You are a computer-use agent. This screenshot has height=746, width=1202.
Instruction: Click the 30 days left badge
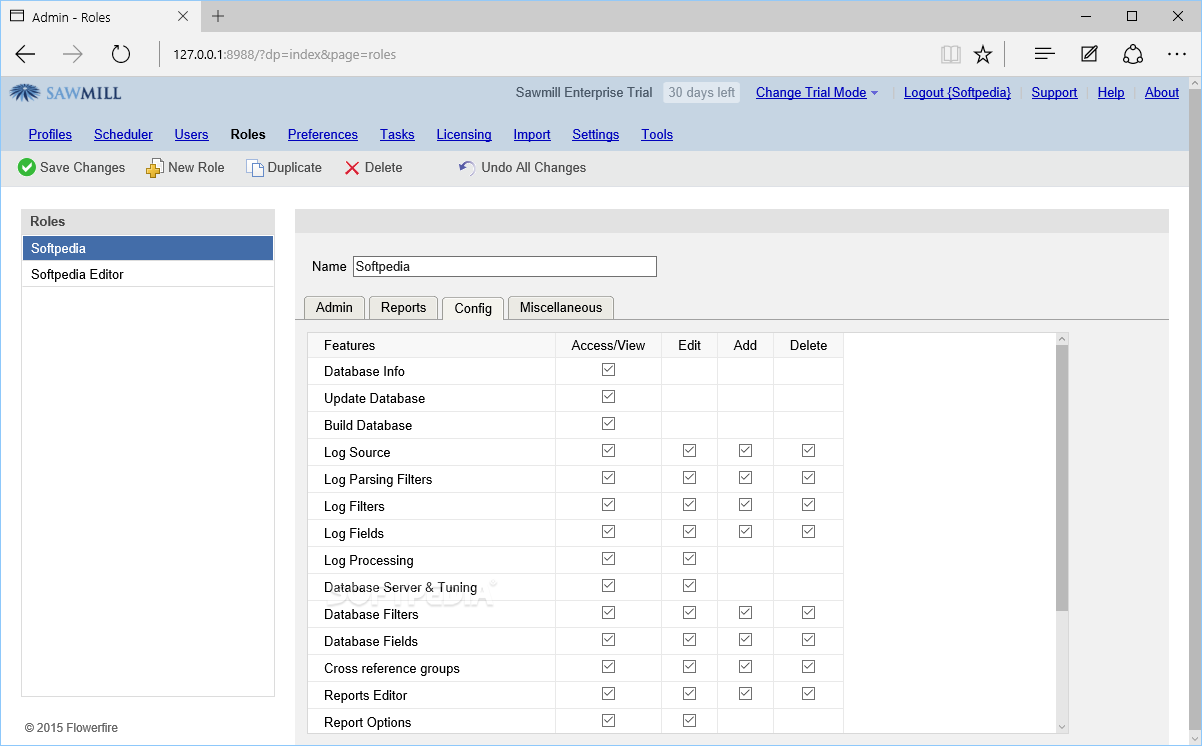(x=701, y=93)
